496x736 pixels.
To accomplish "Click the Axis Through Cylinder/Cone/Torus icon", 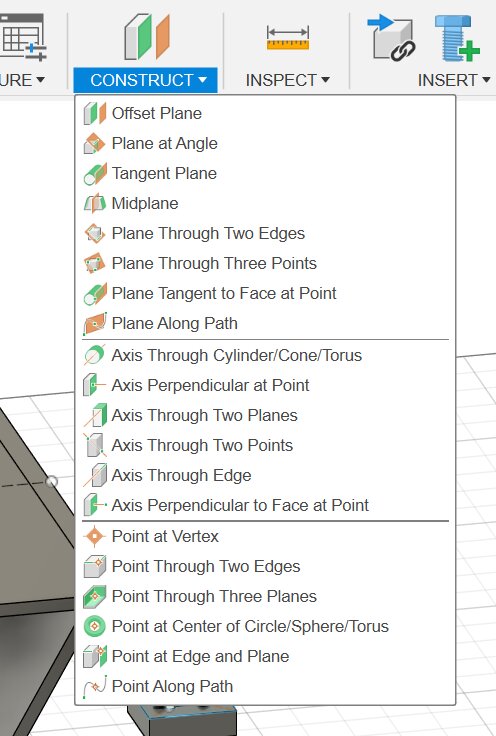I will [x=95, y=355].
